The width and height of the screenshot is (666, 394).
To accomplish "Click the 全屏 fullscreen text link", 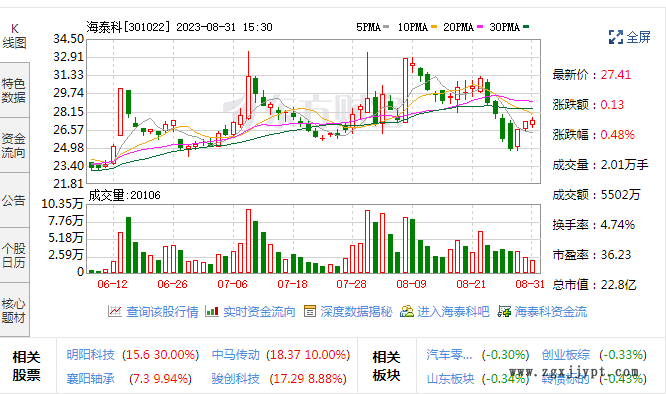I will [638, 37].
